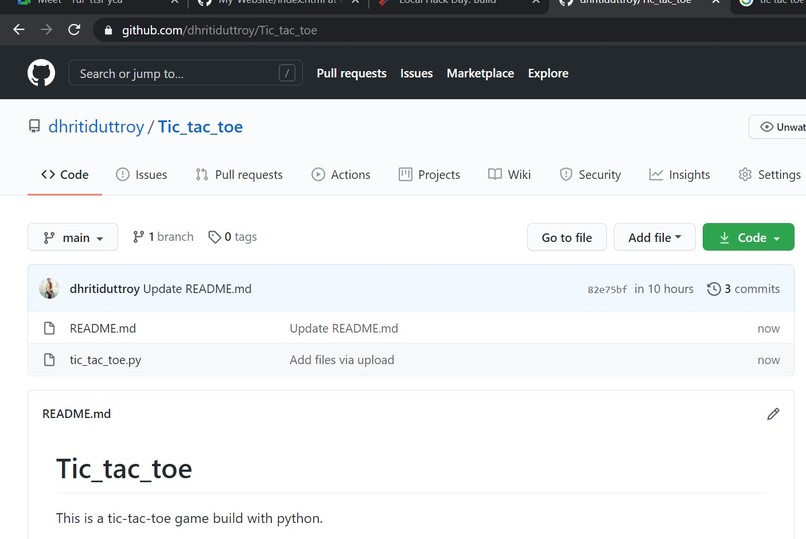View the 1 branch link
The height and width of the screenshot is (539, 806).
click(x=163, y=237)
